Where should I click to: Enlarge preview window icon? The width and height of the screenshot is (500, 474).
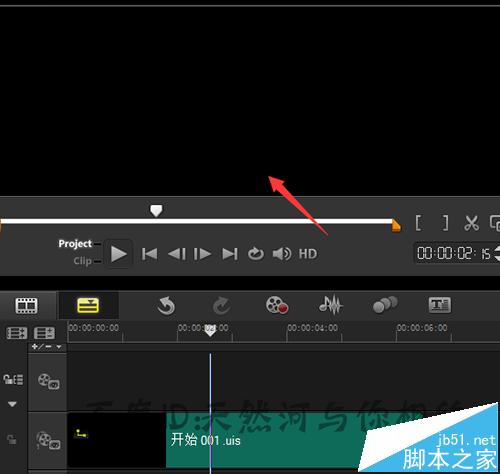(495, 223)
